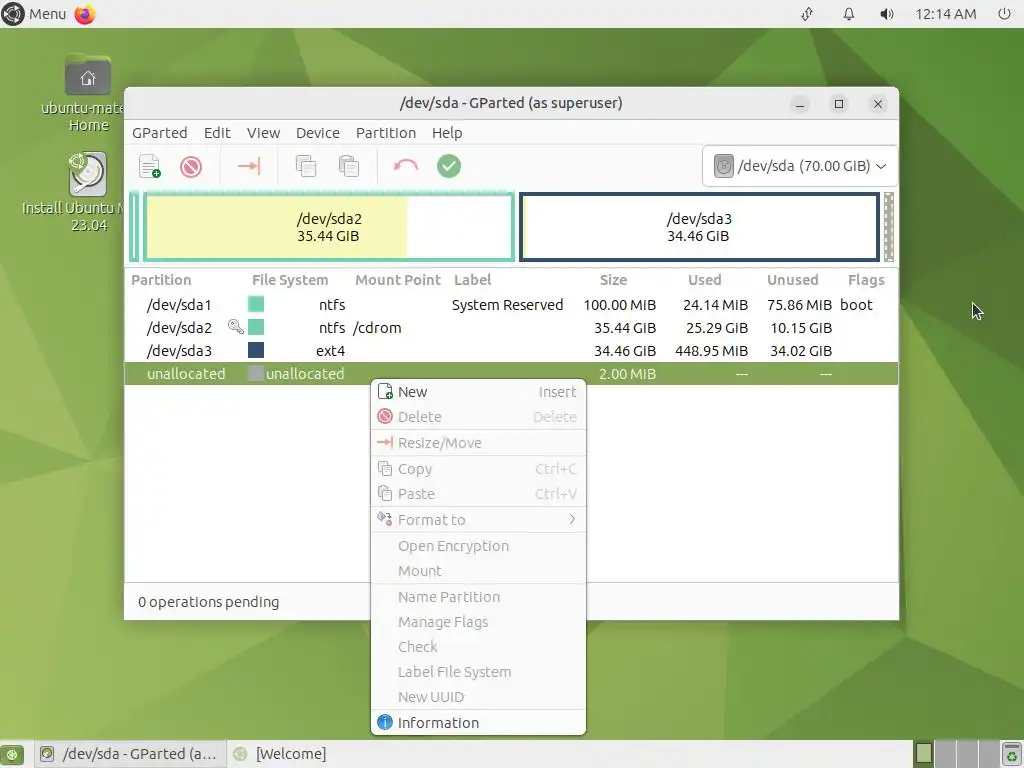Click the New partition toolbar icon

[x=150, y=166]
